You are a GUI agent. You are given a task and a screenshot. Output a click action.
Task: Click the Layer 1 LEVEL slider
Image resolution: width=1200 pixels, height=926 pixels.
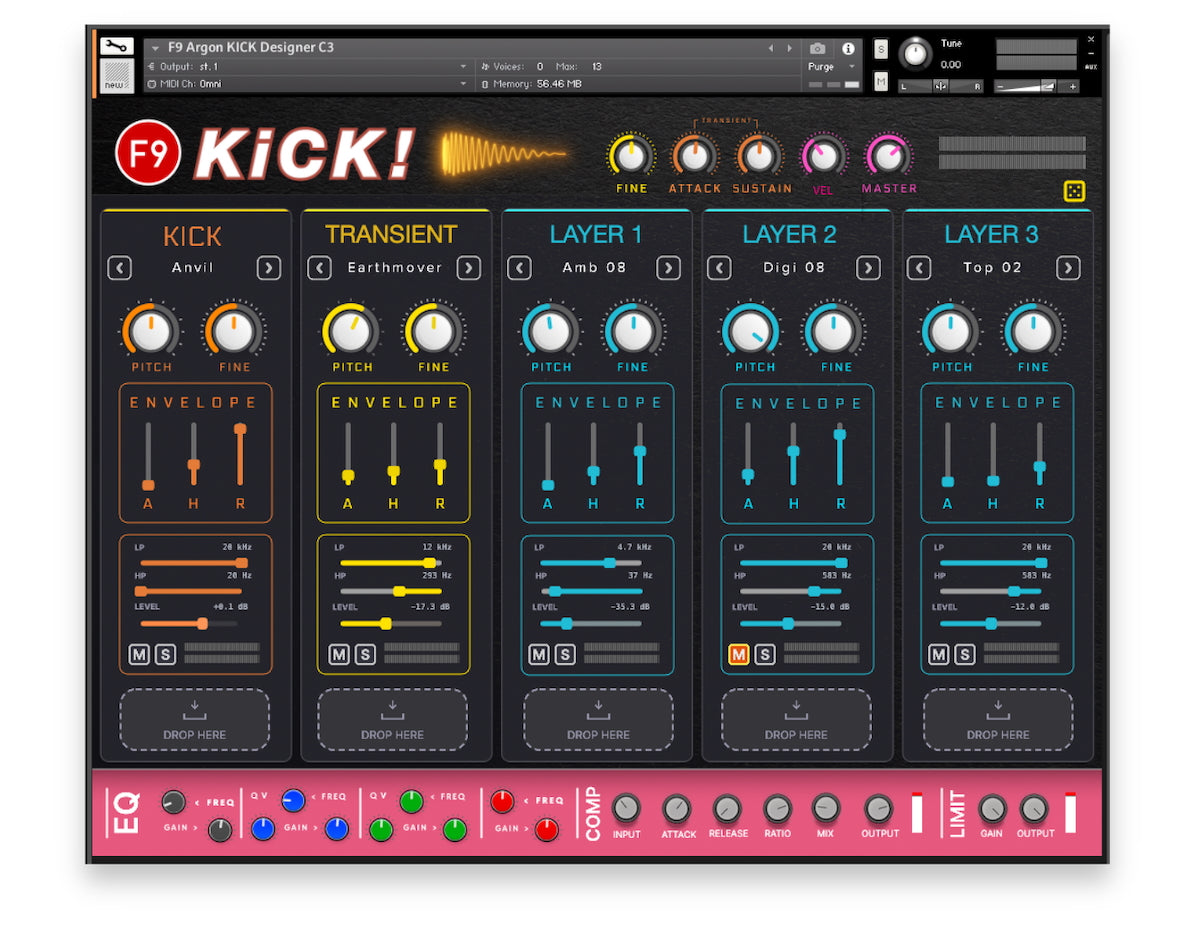tap(591, 623)
